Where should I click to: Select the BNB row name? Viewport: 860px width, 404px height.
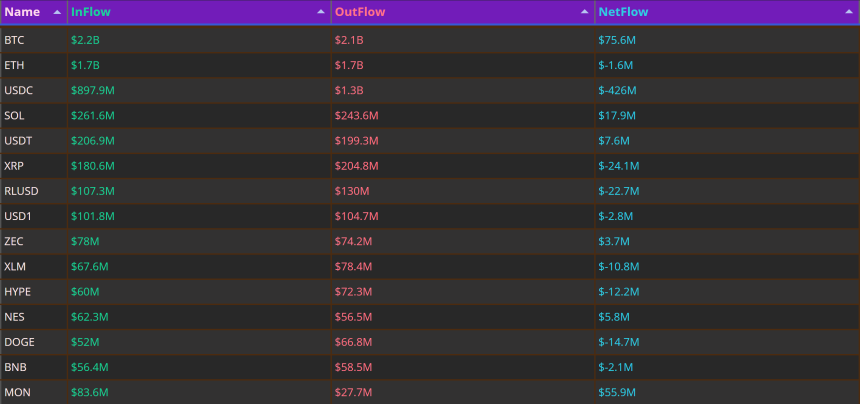point(15,367)
